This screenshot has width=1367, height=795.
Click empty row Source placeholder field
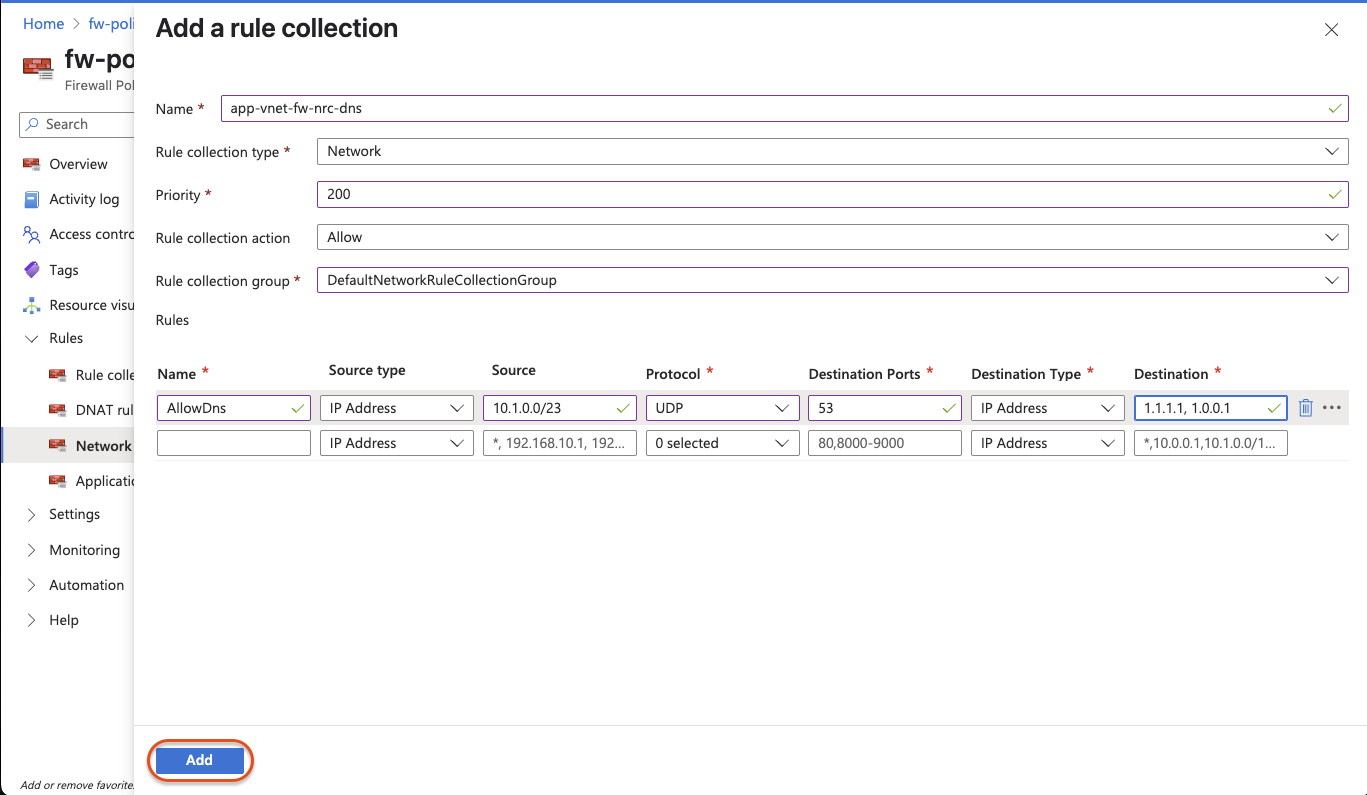[x=559, y=443]
